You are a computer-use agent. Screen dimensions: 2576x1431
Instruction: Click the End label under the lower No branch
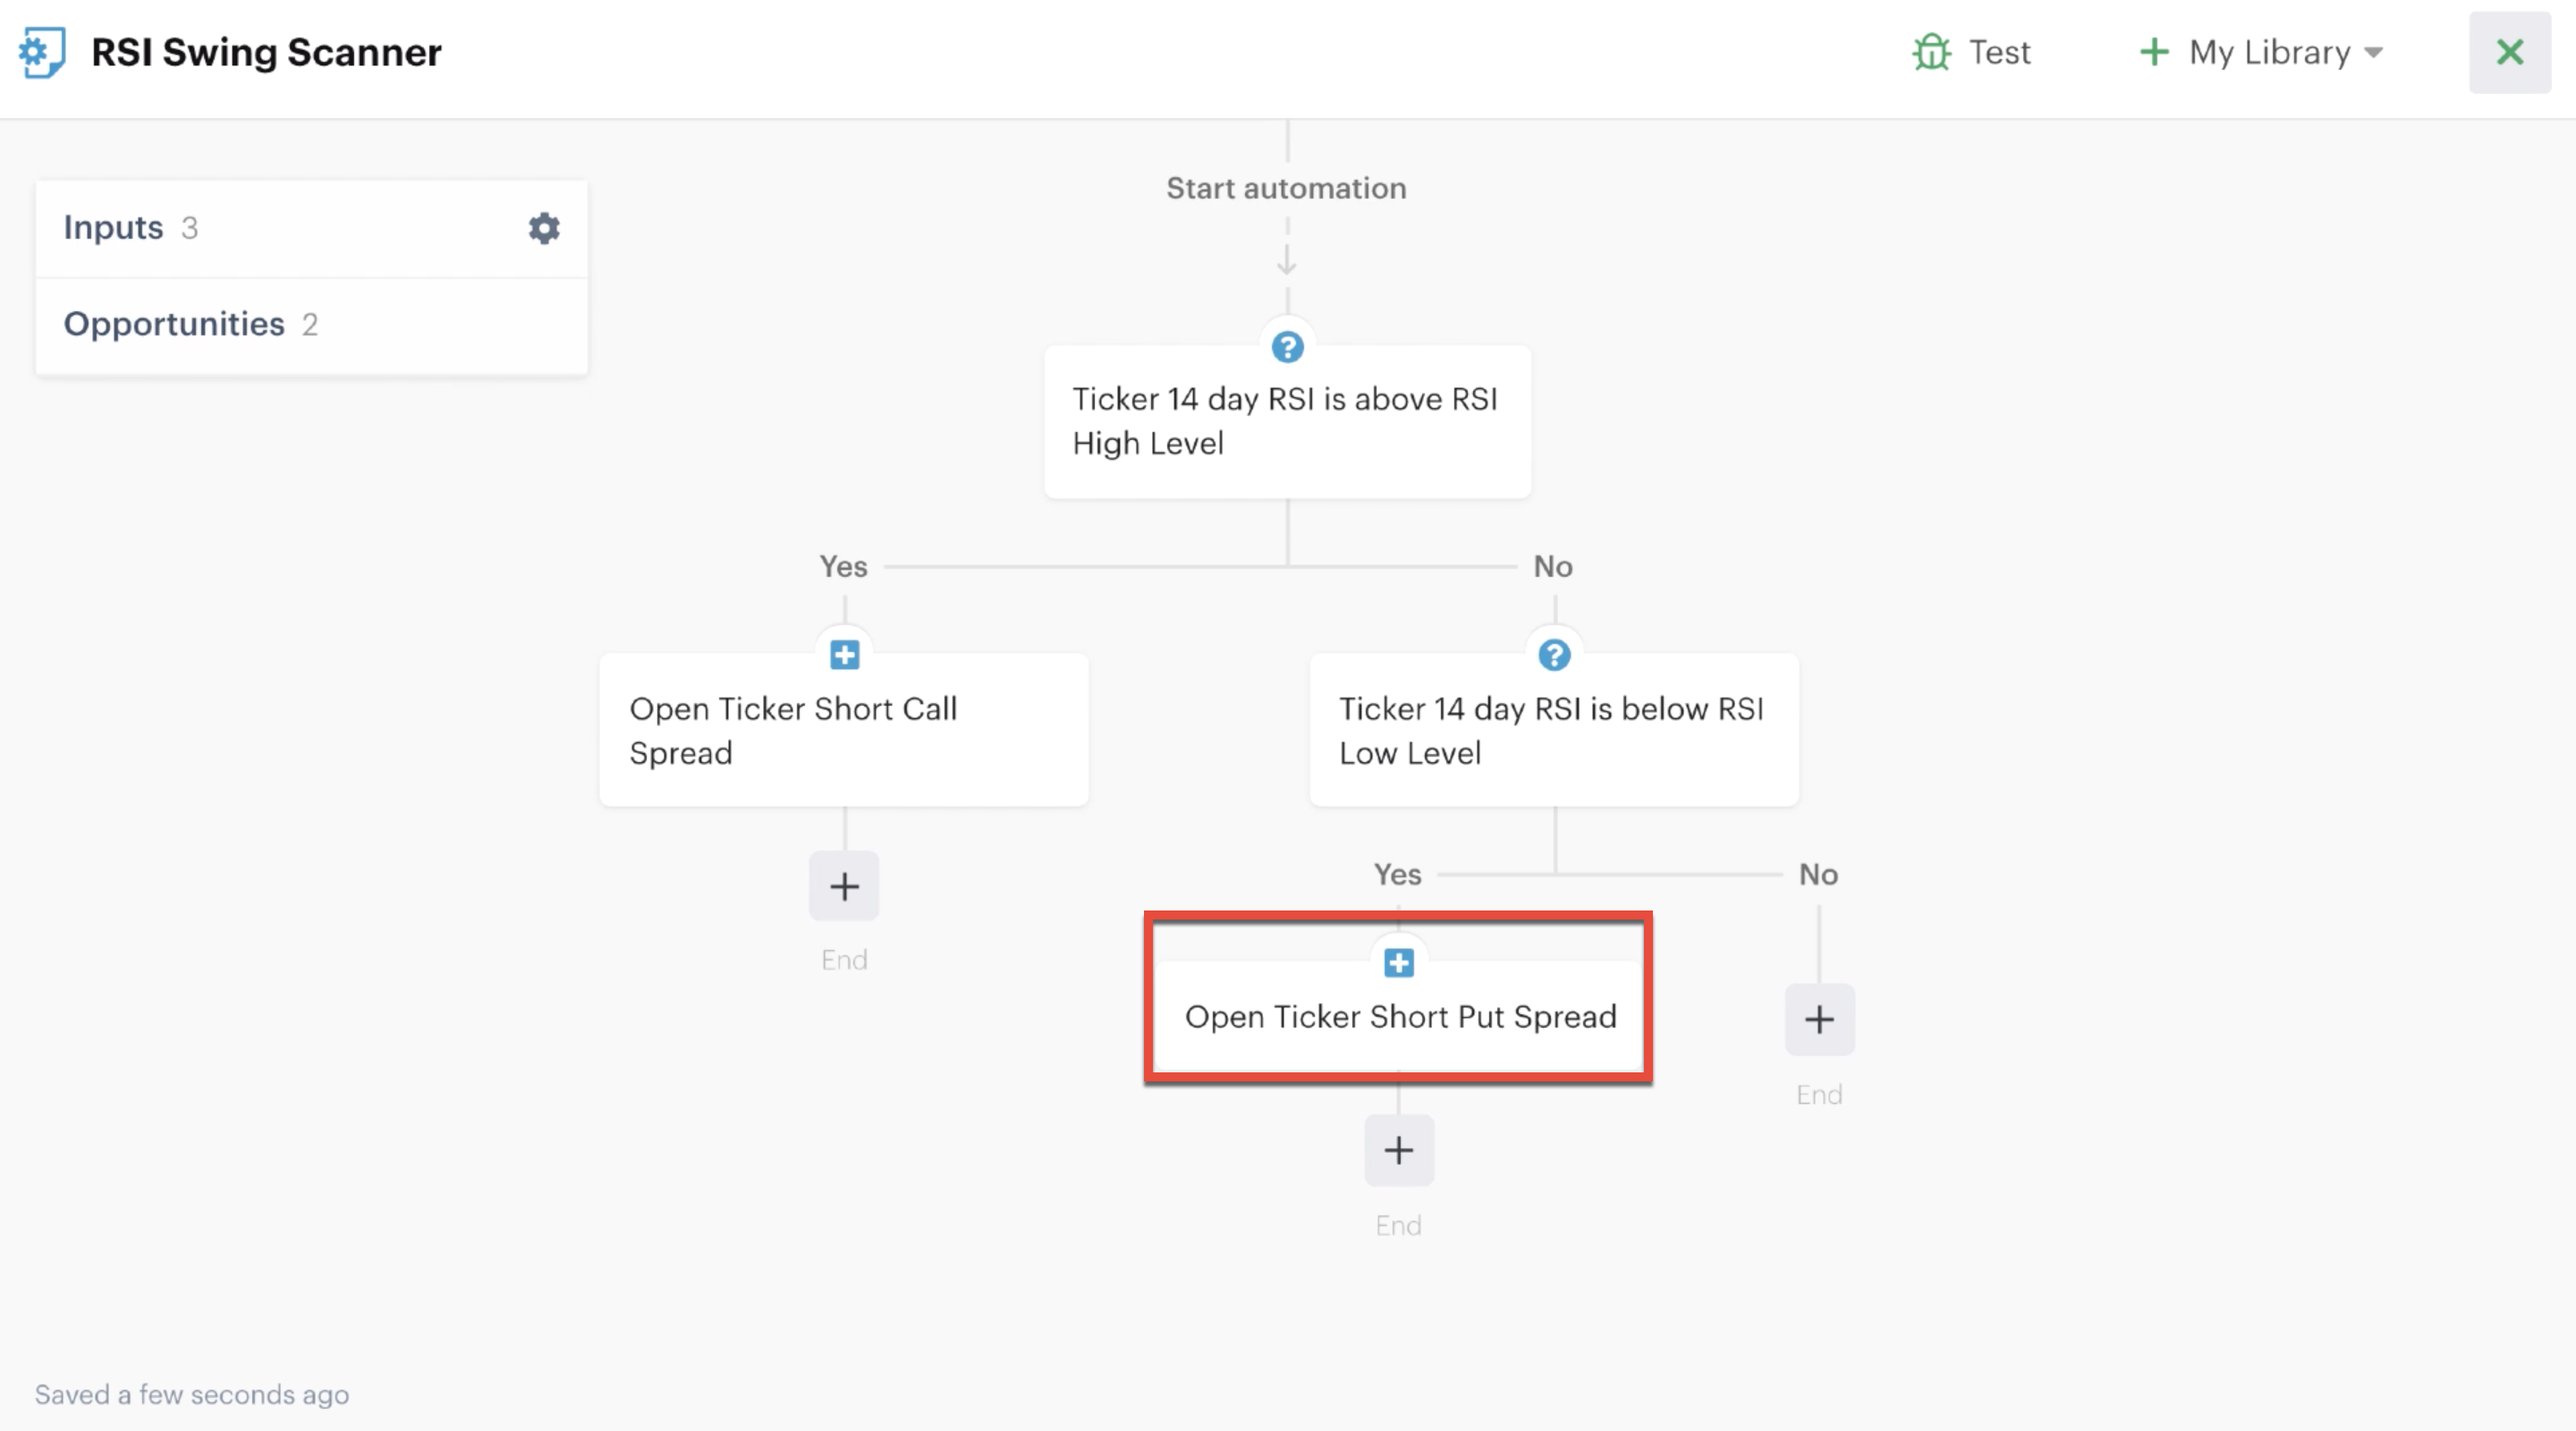coord(1819,1095)
